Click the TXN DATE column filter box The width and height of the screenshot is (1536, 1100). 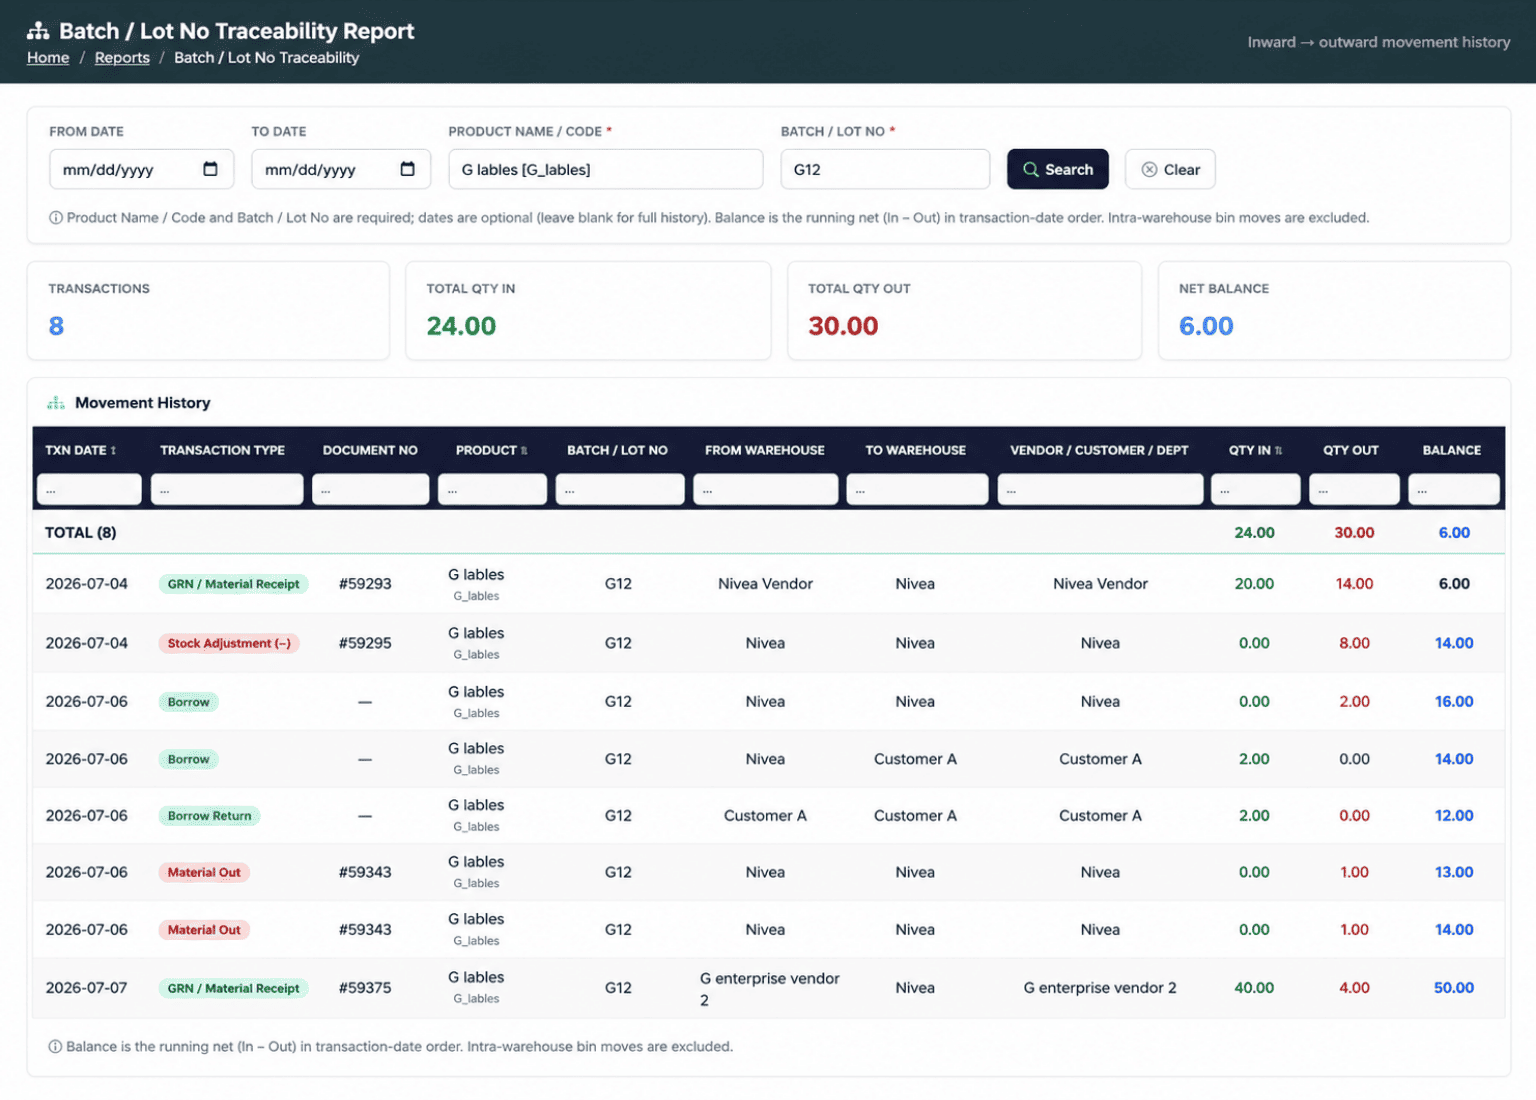pyautogui.click(x=89, y=490)
